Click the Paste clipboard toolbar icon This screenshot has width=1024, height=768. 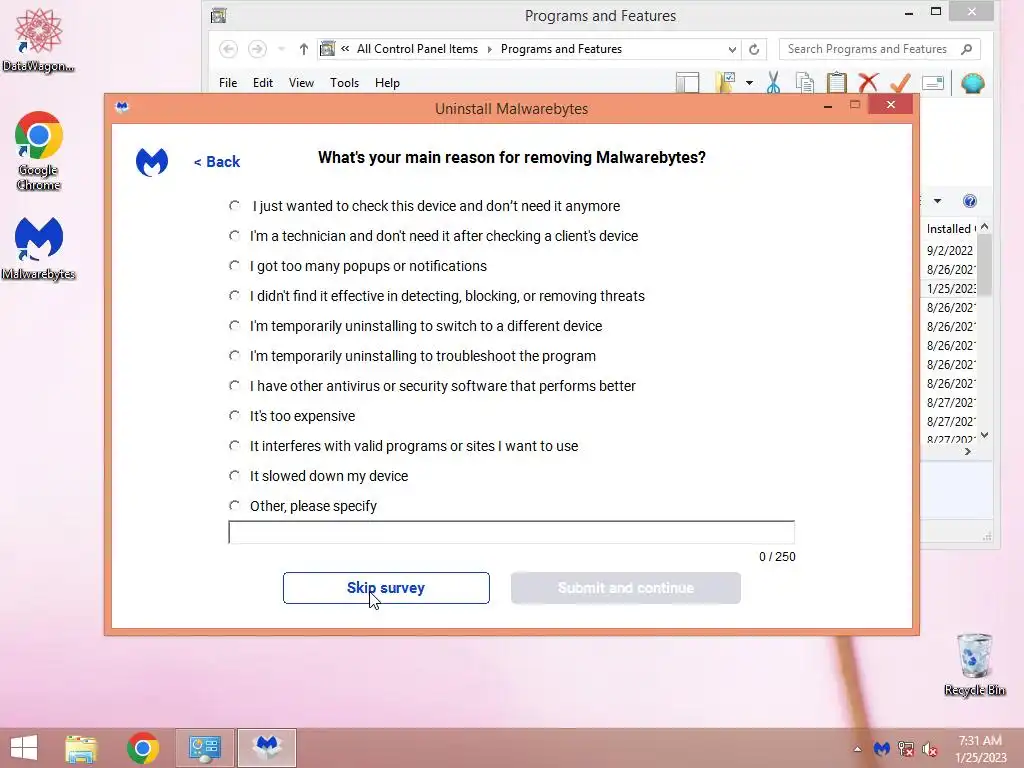tap(837, 83)
